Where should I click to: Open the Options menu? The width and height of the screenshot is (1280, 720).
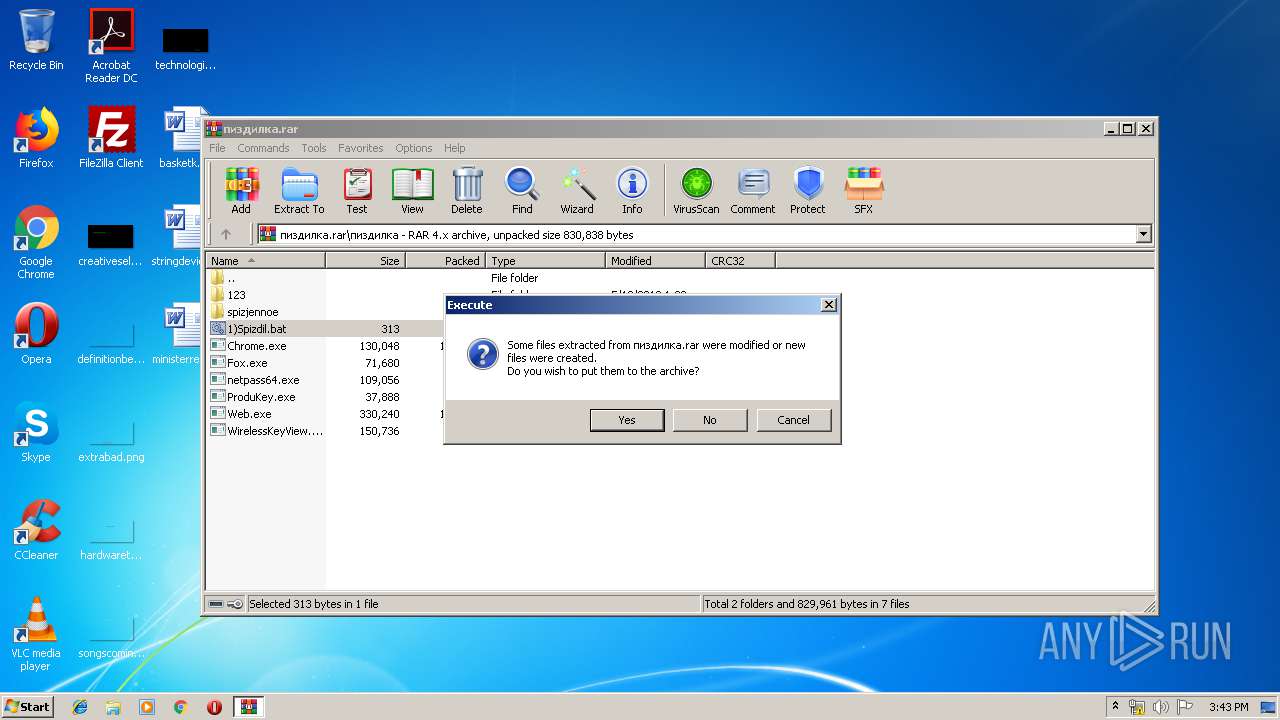click(x=414, y=148)
